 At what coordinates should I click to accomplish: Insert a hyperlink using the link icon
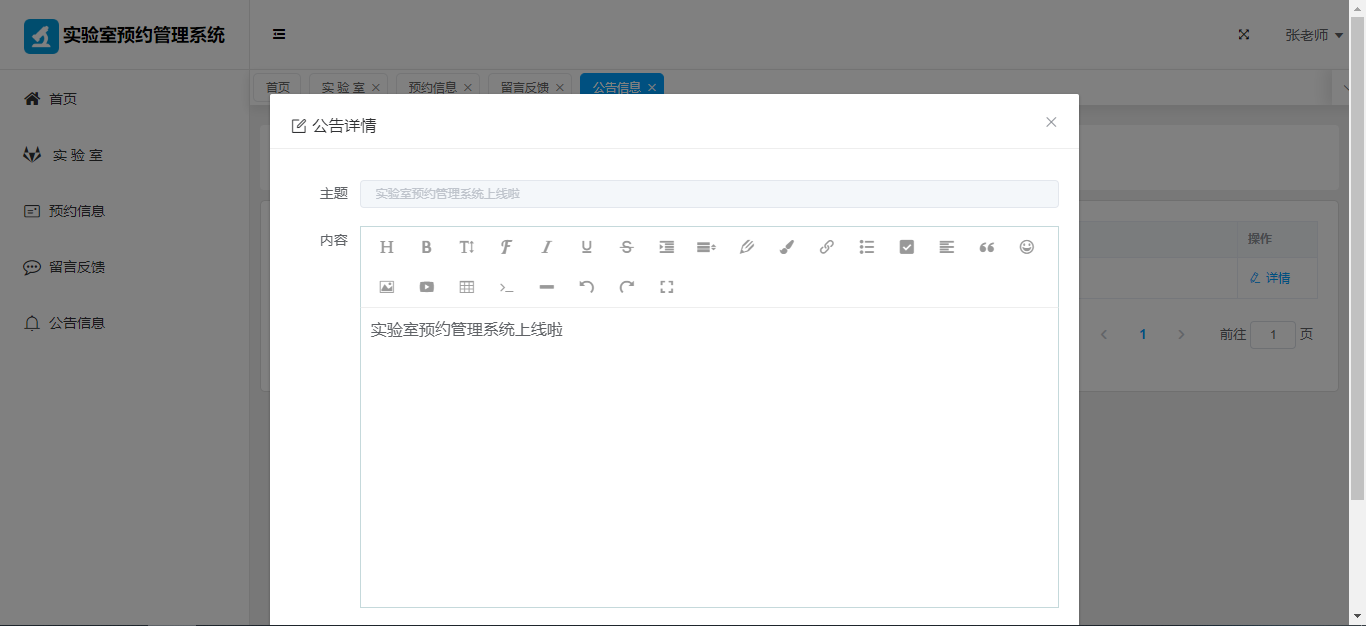point(827,247)
